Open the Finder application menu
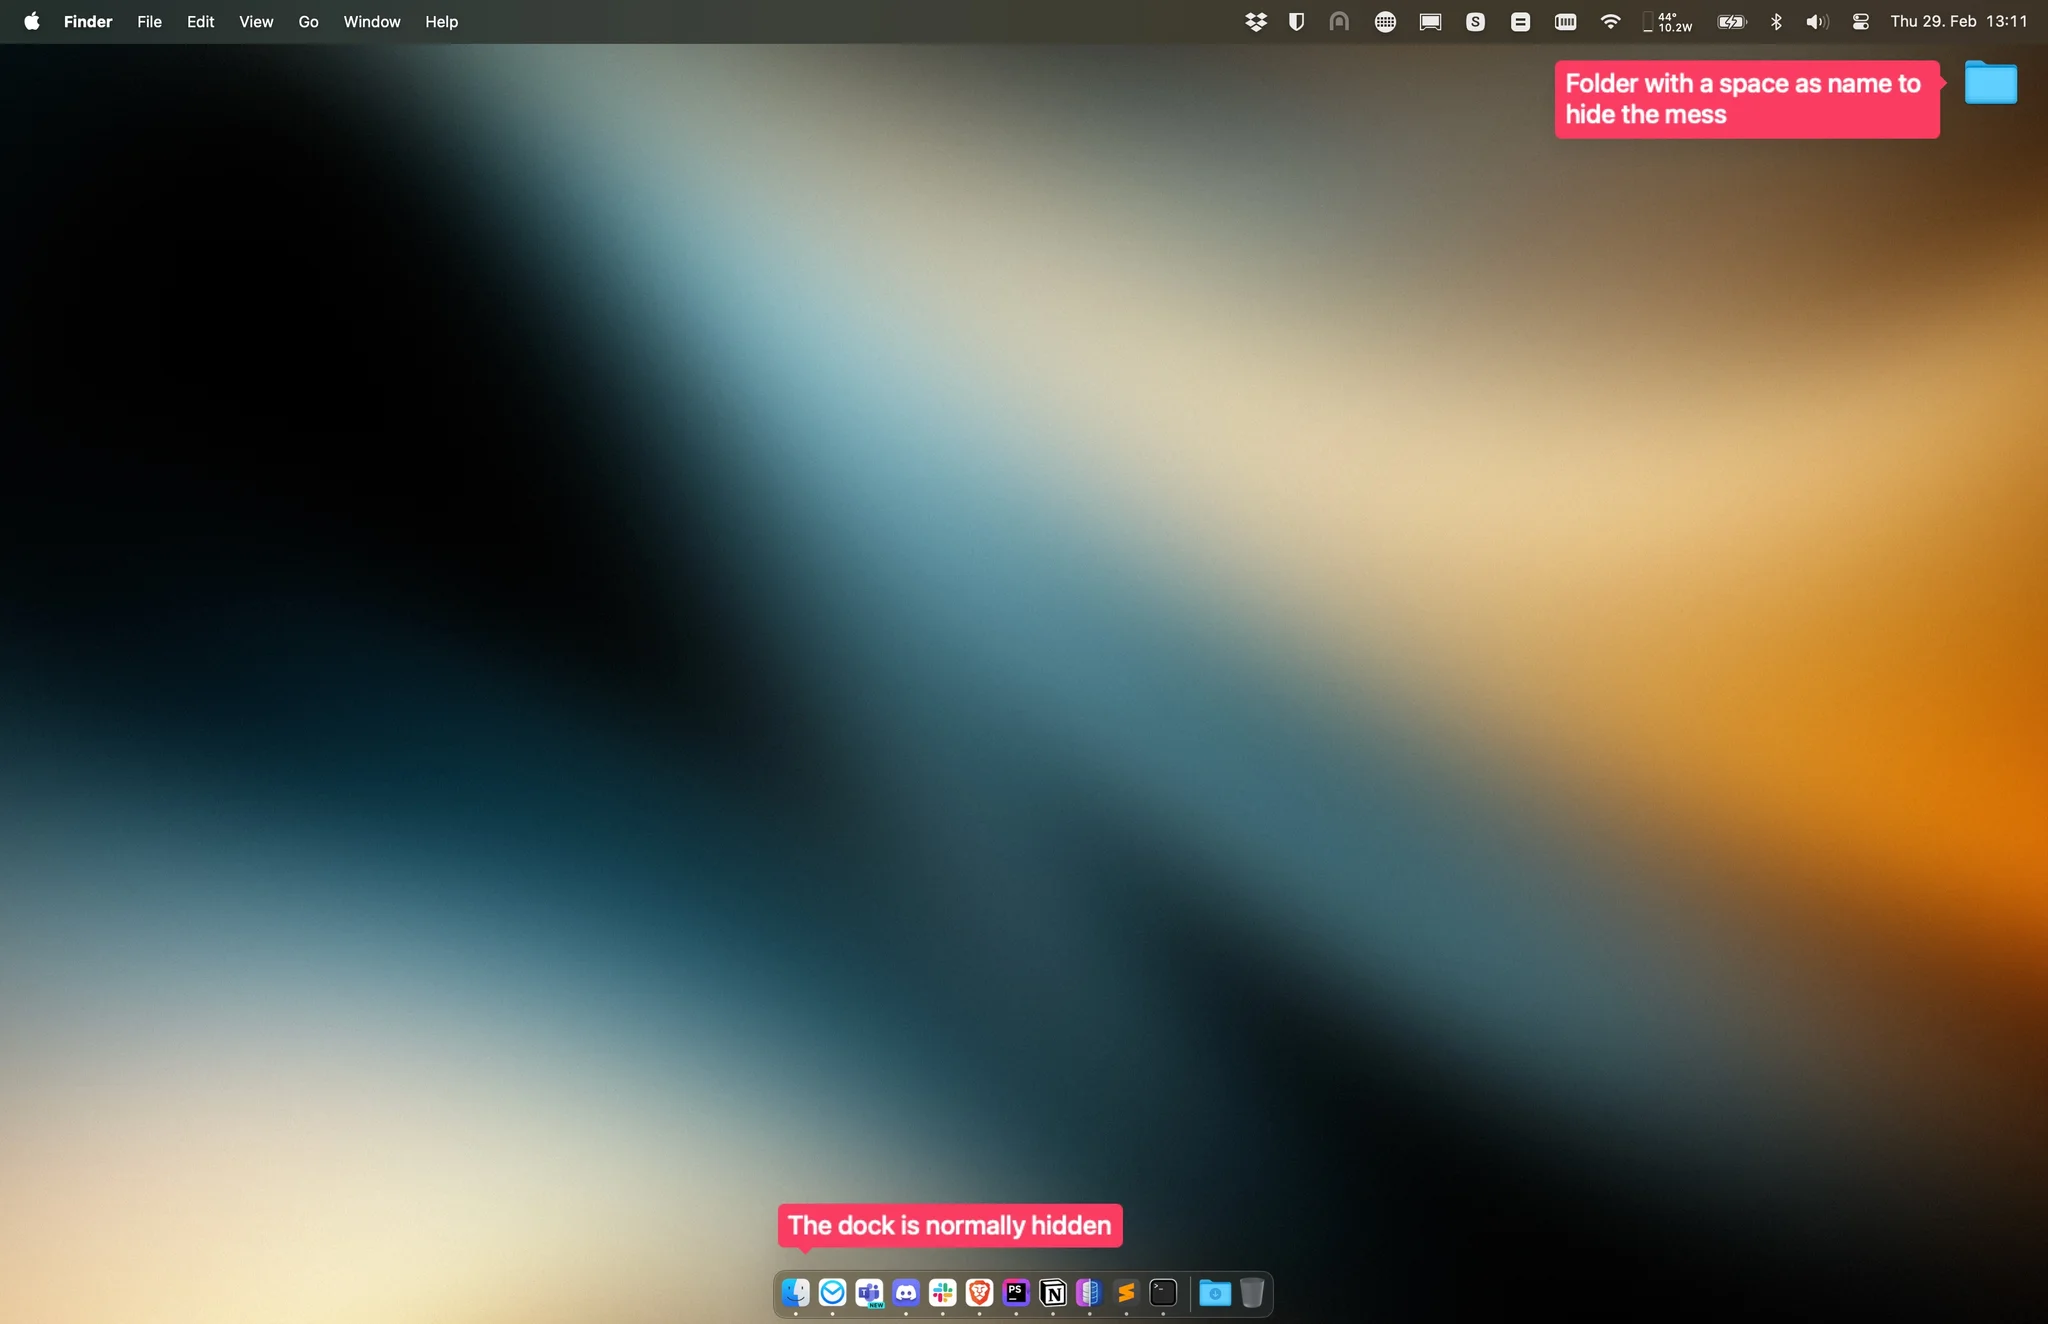Screen dimensions: 2048x1324 pyautogui.click(x=88, y=22)
